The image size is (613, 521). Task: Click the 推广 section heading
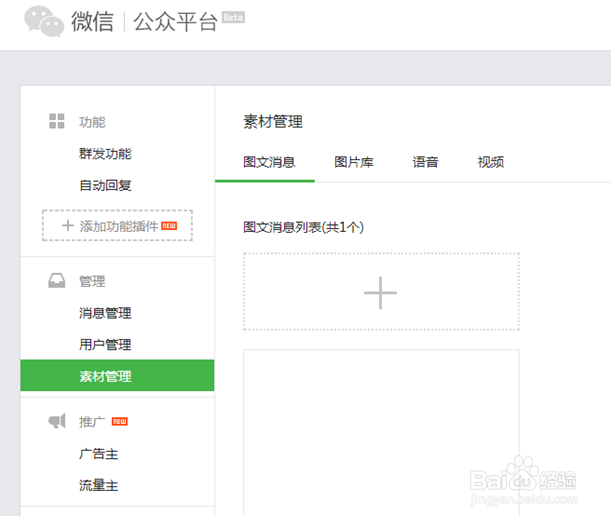(x=92, y=422)
